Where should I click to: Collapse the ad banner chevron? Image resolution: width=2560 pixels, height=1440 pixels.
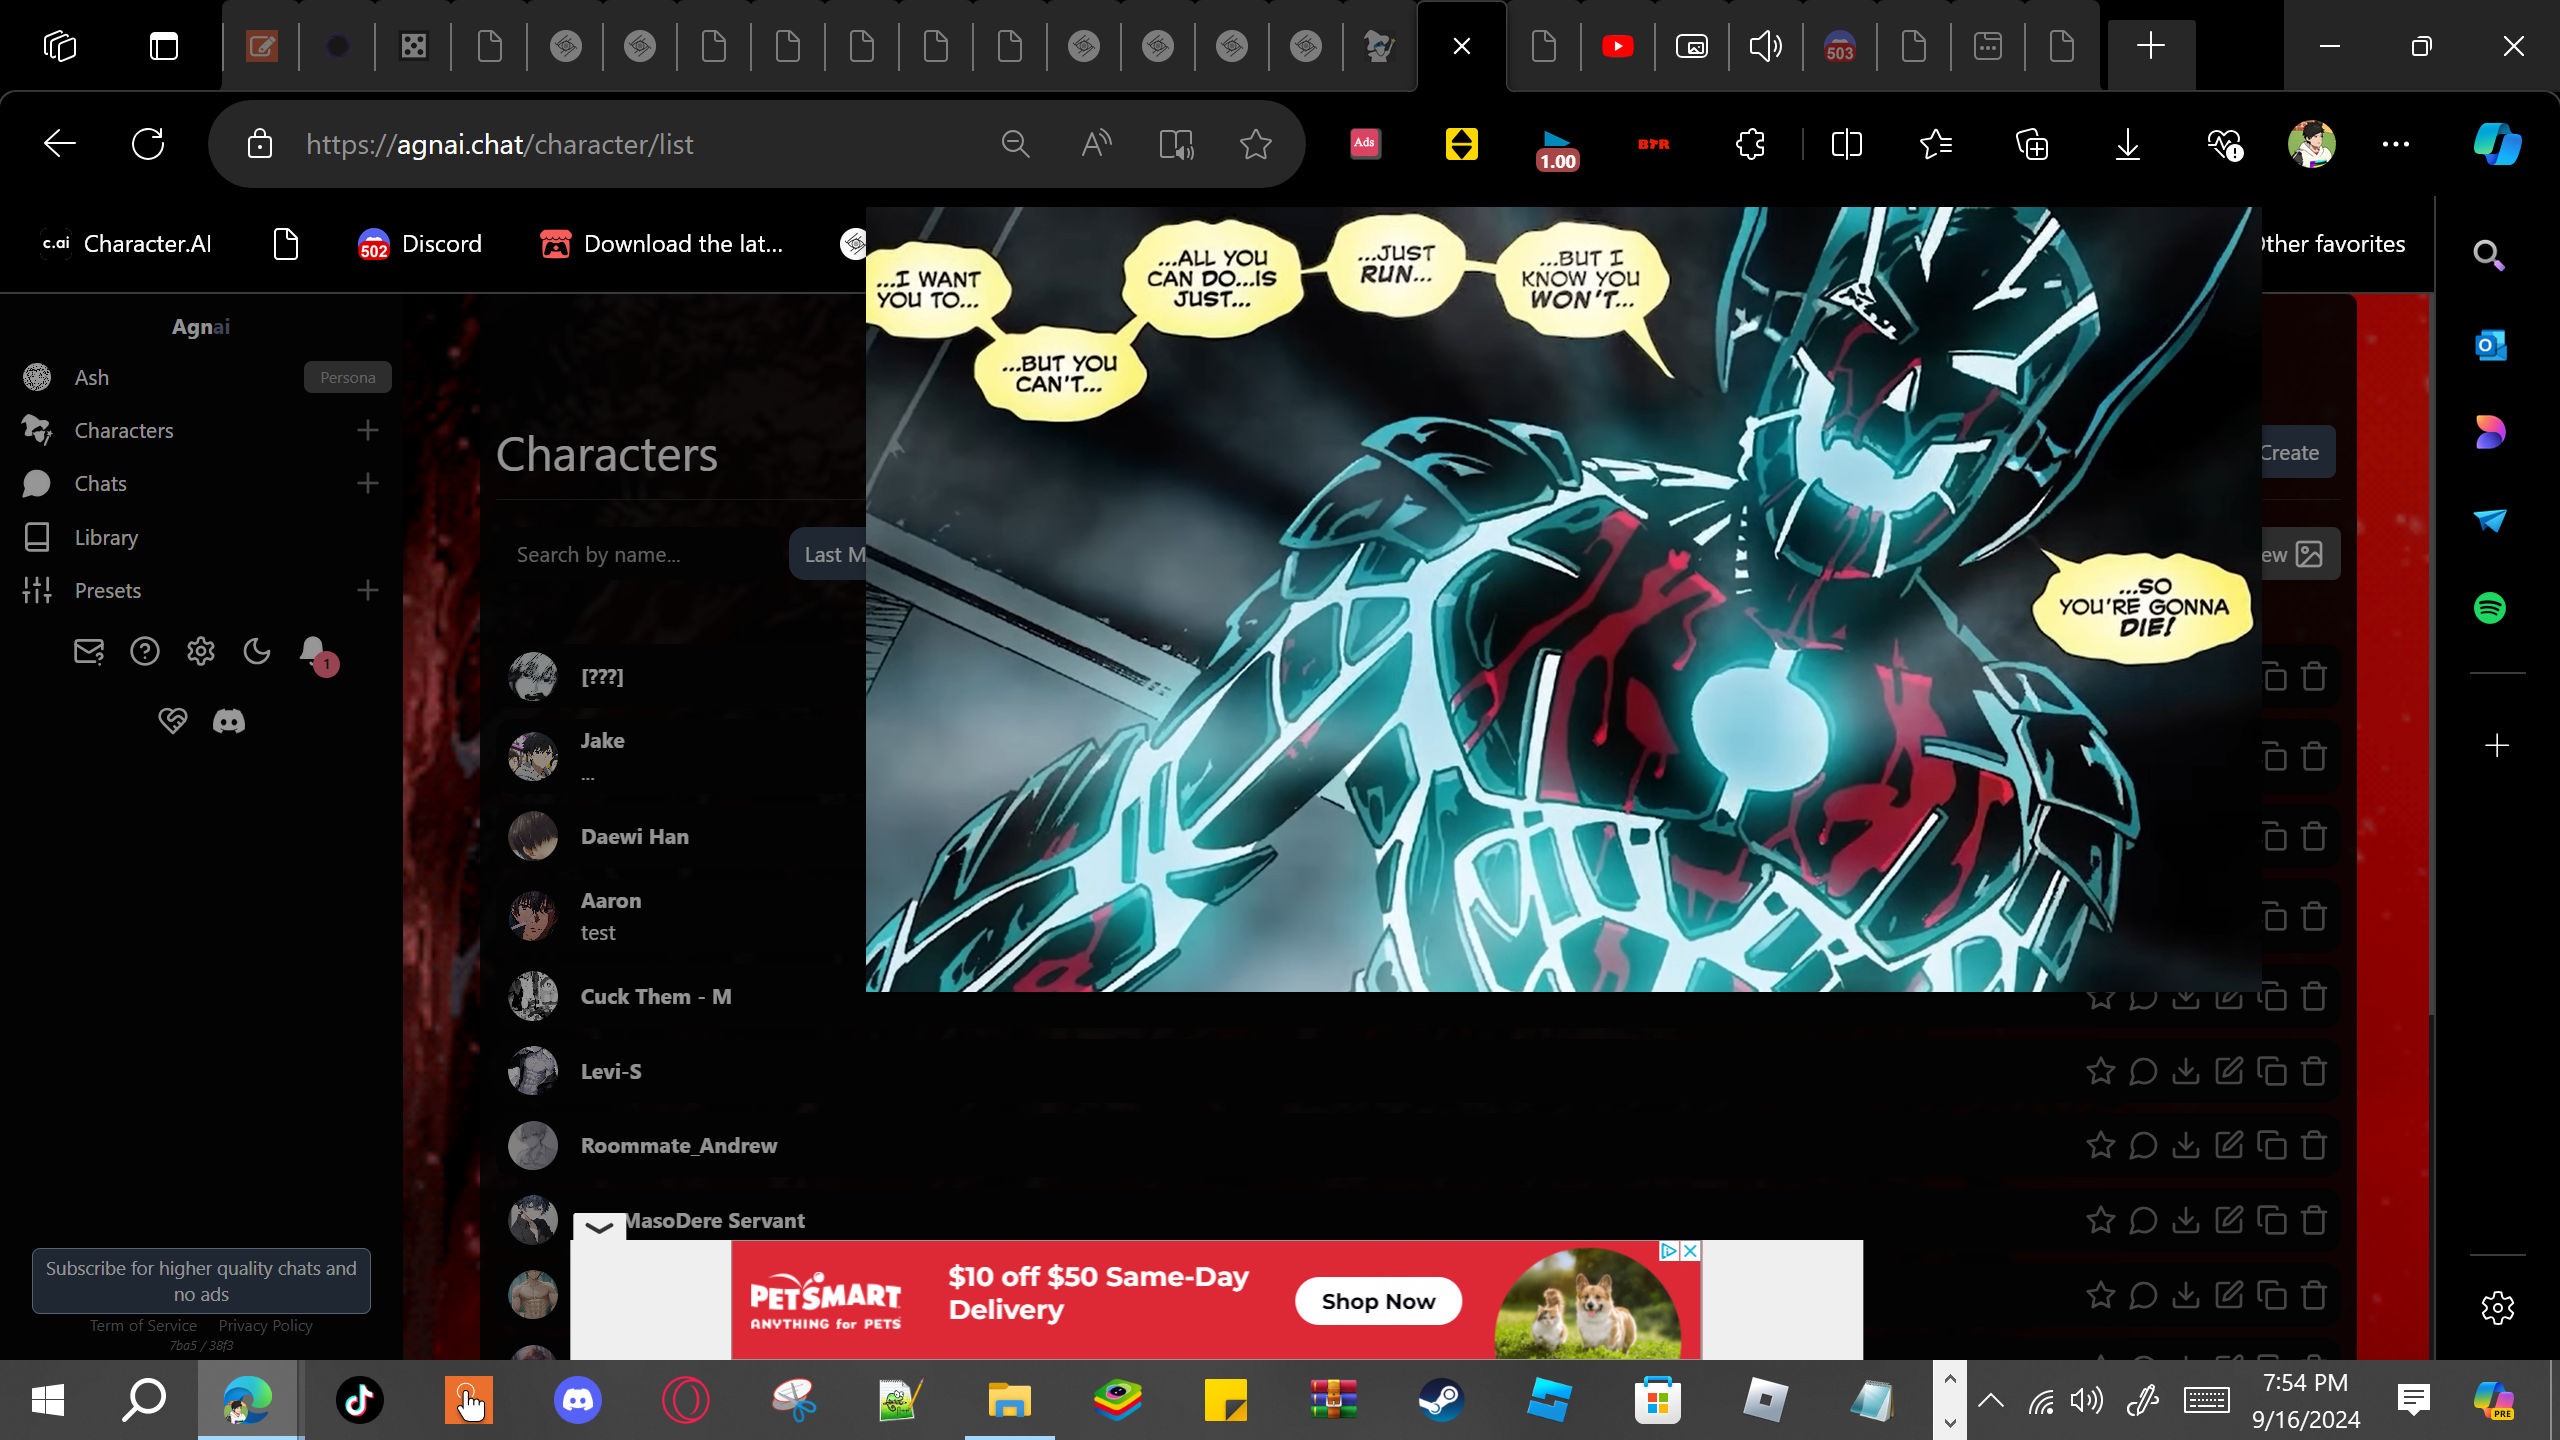[599, 1226]
